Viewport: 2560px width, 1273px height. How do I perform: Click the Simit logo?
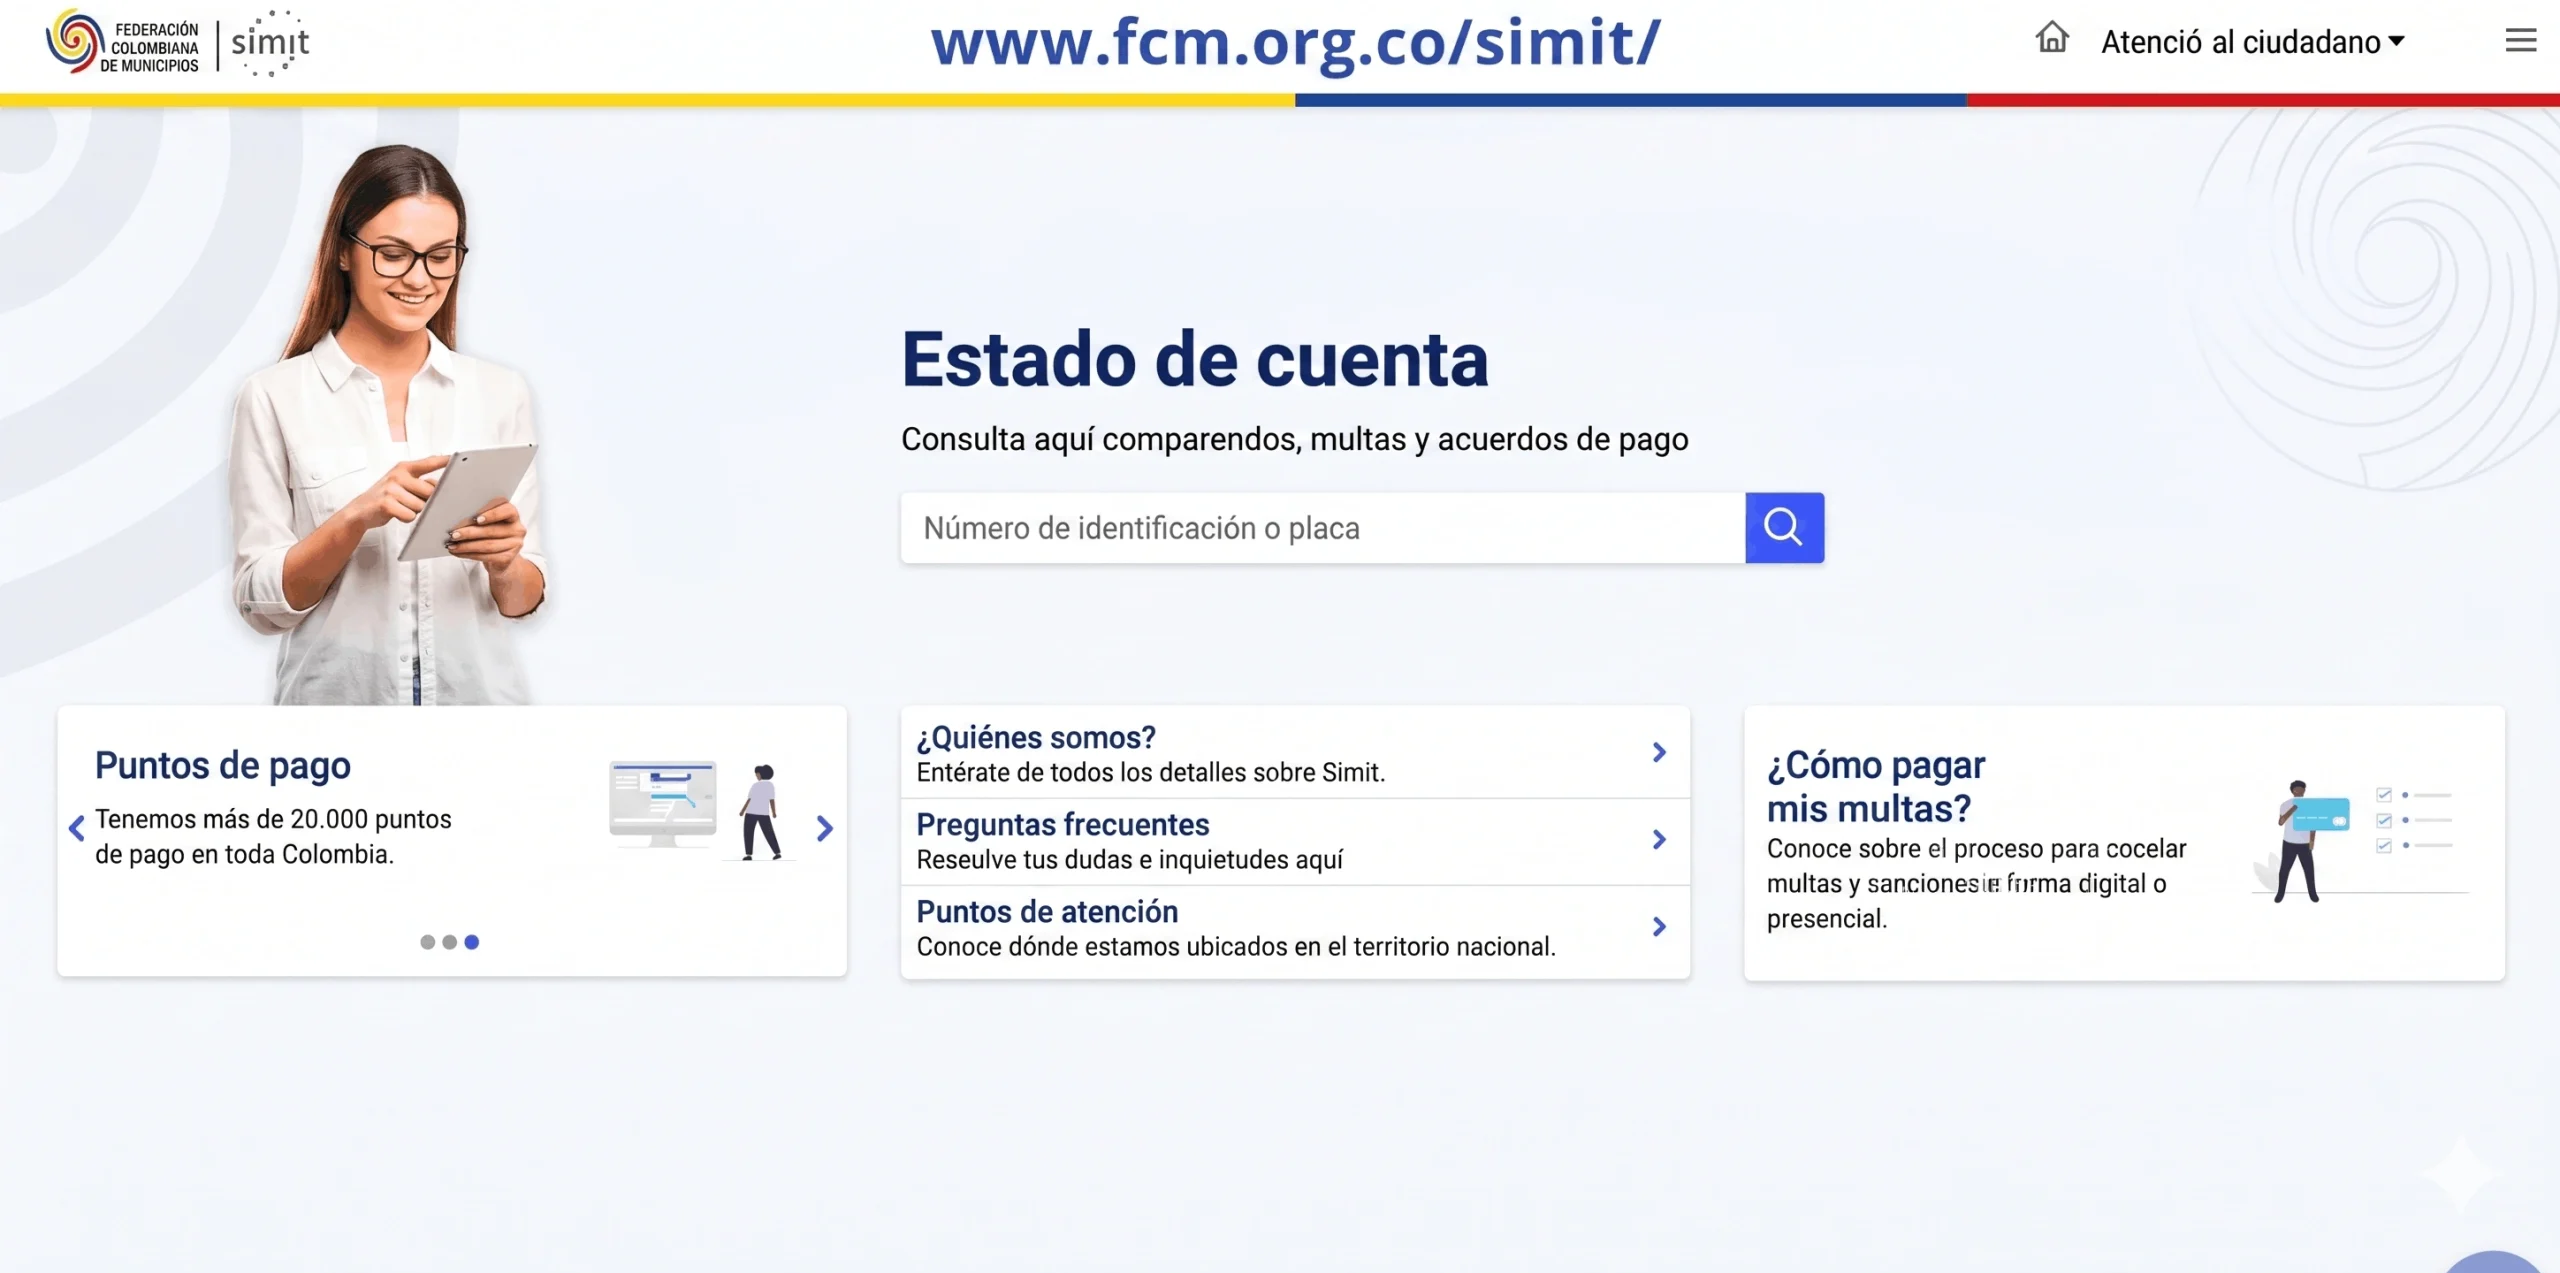[x=270, y=43]
